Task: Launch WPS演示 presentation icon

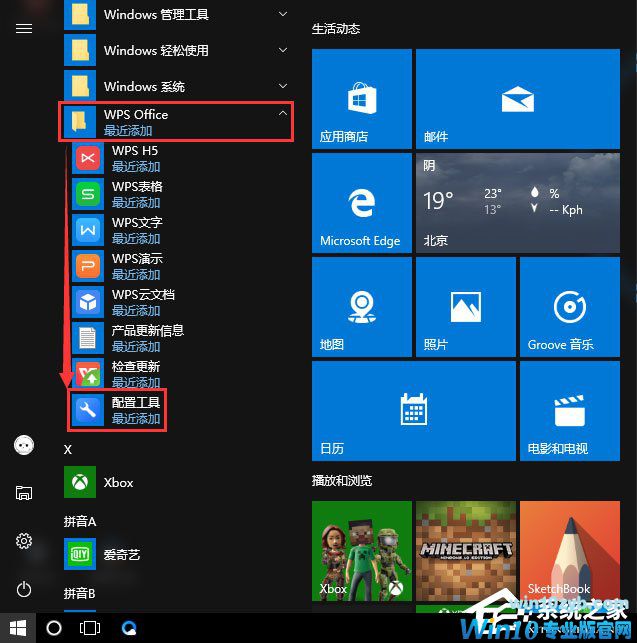Action: [x=88, y=266]
